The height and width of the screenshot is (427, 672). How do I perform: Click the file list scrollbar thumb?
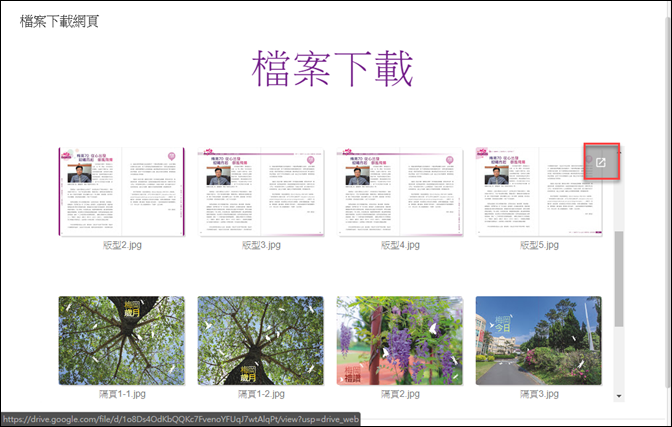[619, 279]
